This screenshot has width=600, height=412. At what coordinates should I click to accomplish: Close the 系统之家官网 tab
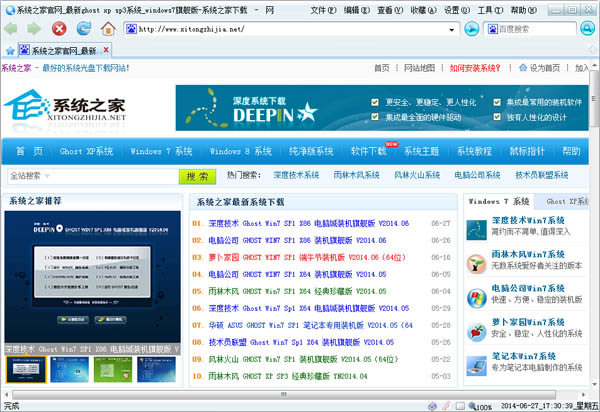point(106,50)
